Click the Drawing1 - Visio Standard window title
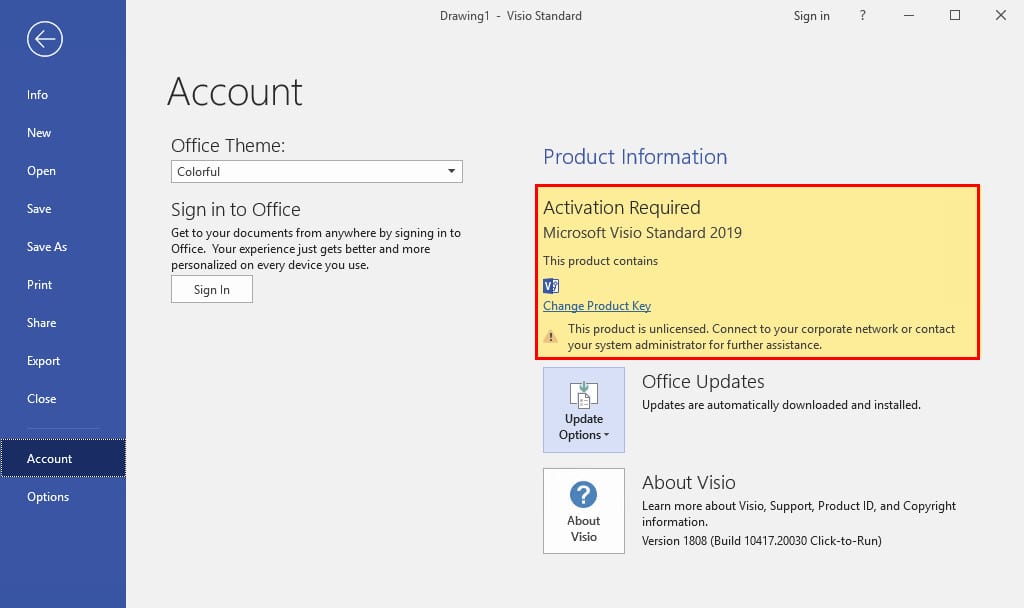 511,16
